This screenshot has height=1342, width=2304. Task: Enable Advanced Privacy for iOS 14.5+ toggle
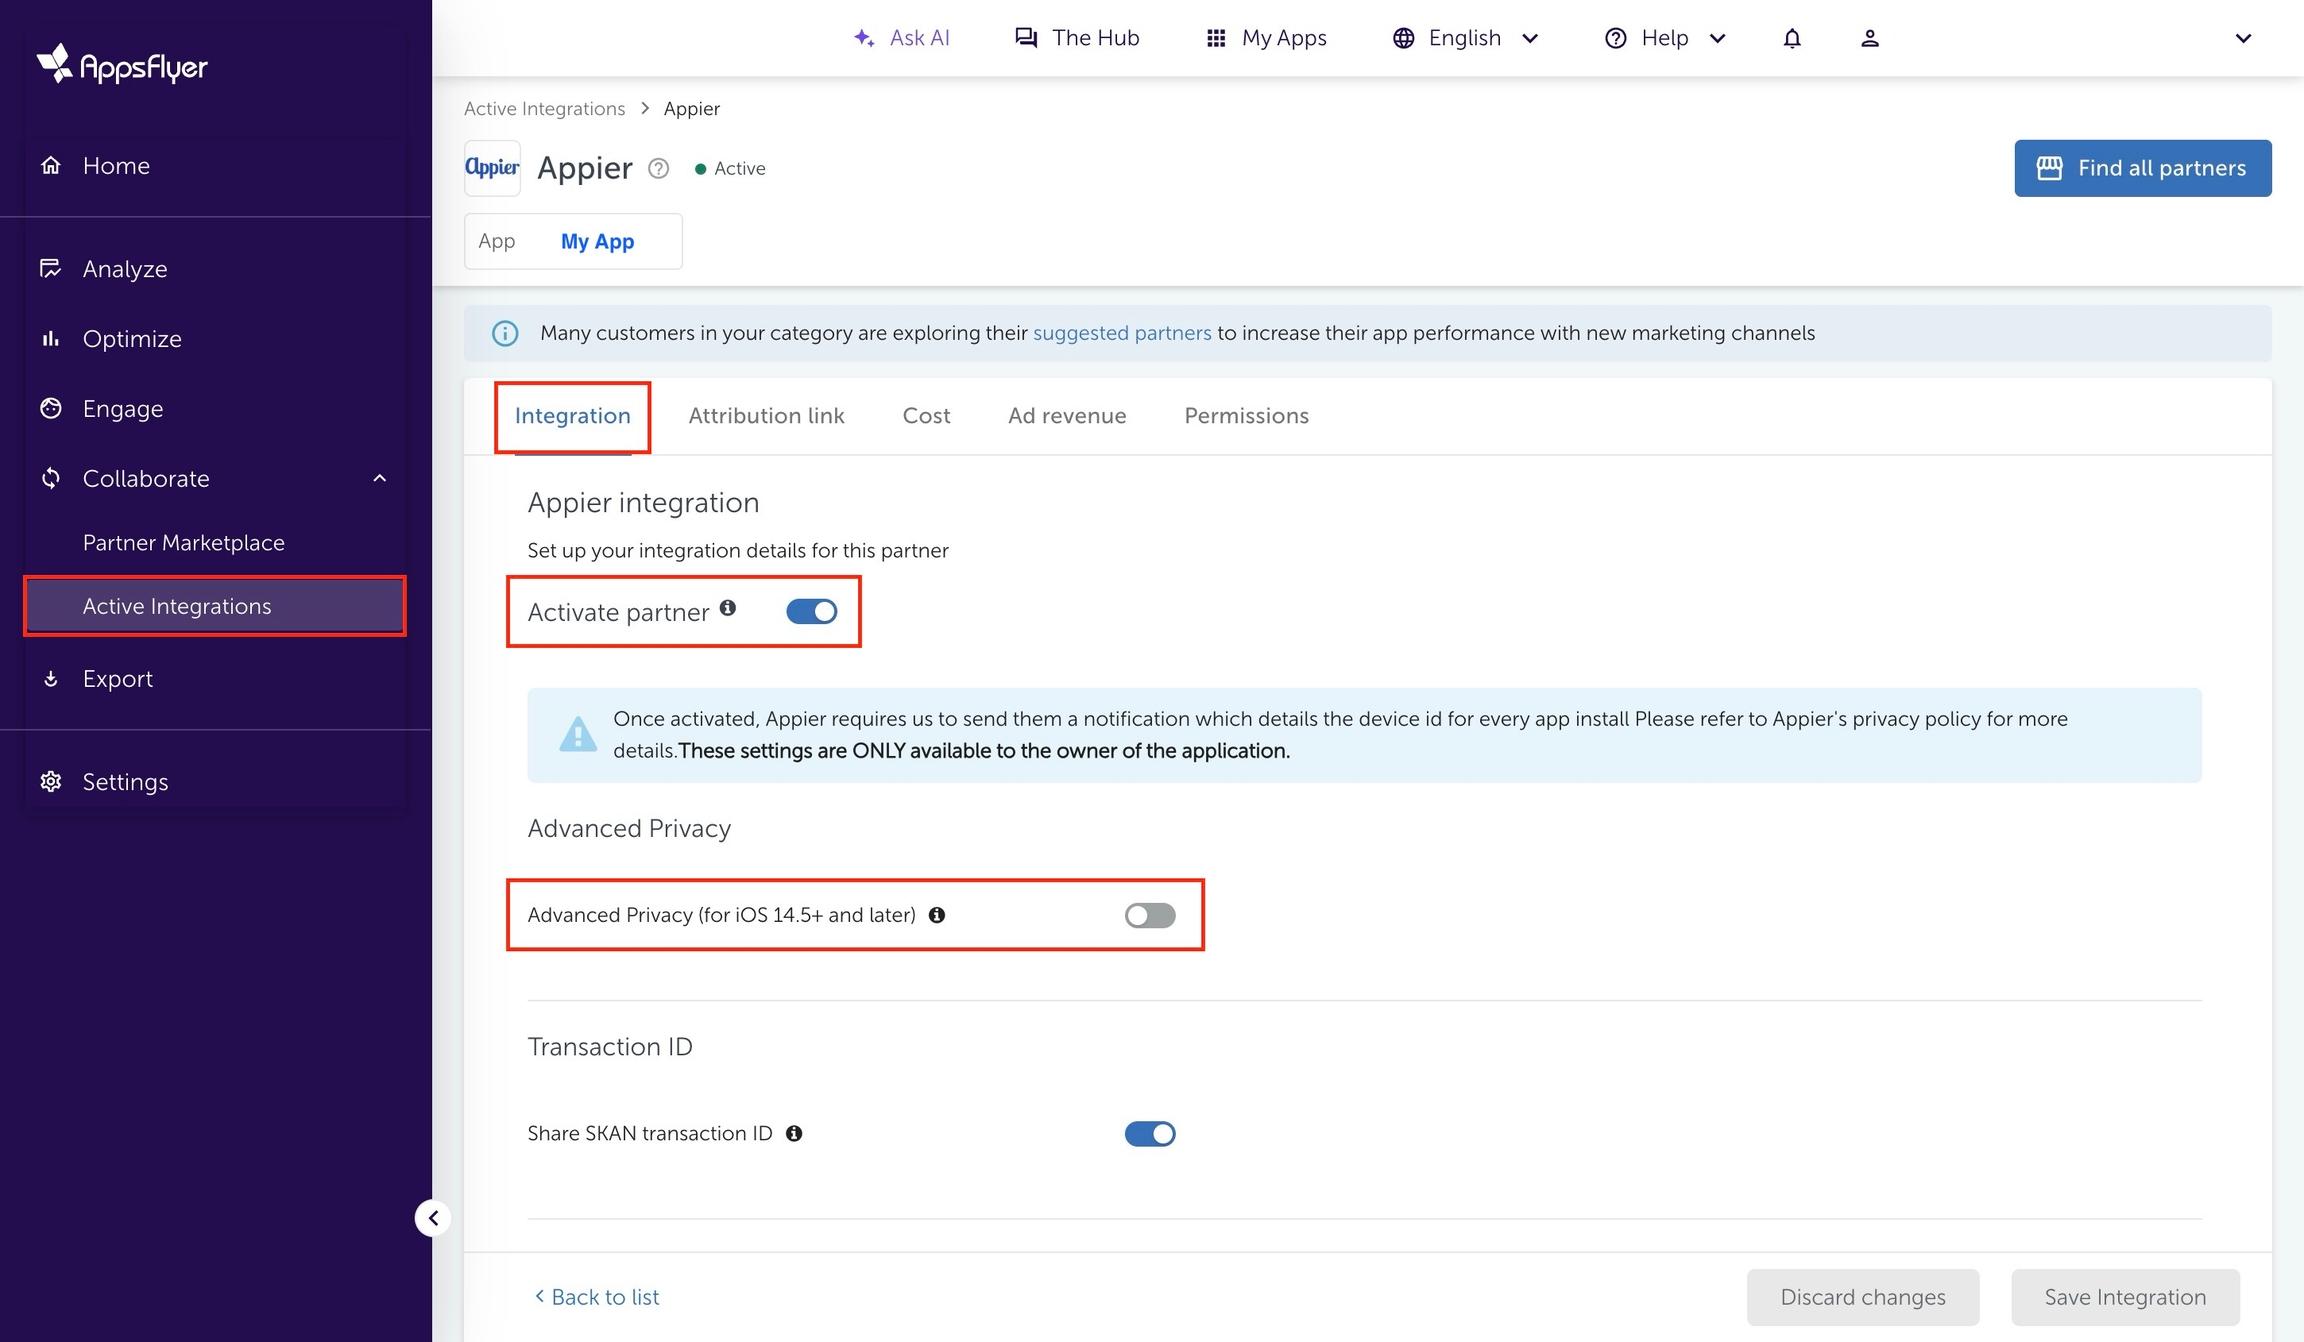coord(1149,915)
